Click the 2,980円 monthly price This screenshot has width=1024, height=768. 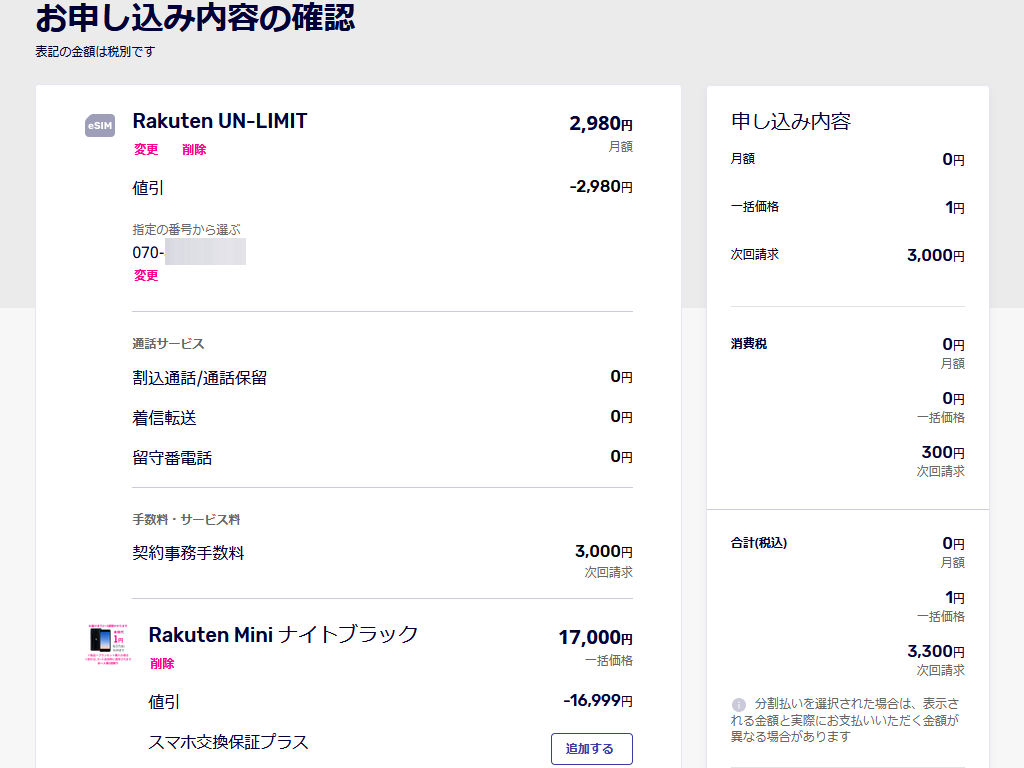(x=601, y=123)
